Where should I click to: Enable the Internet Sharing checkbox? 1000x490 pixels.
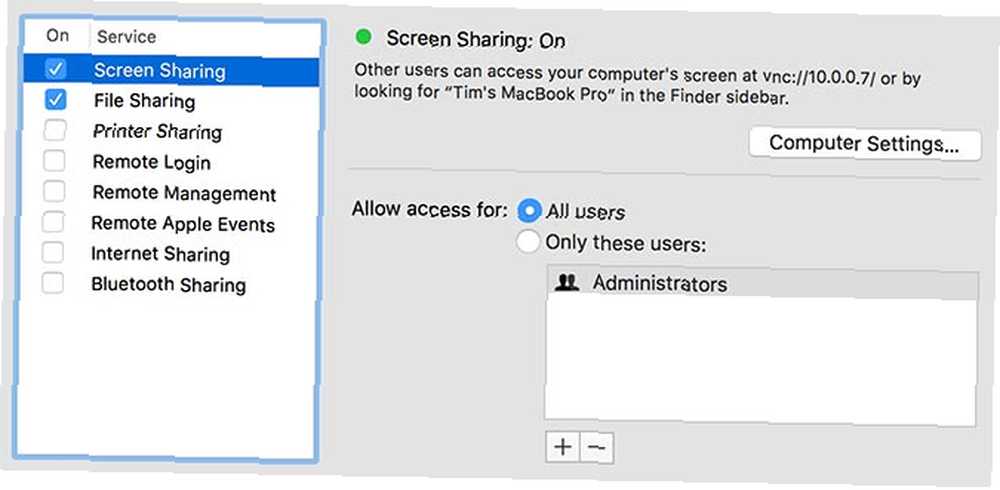click(53, 253)
